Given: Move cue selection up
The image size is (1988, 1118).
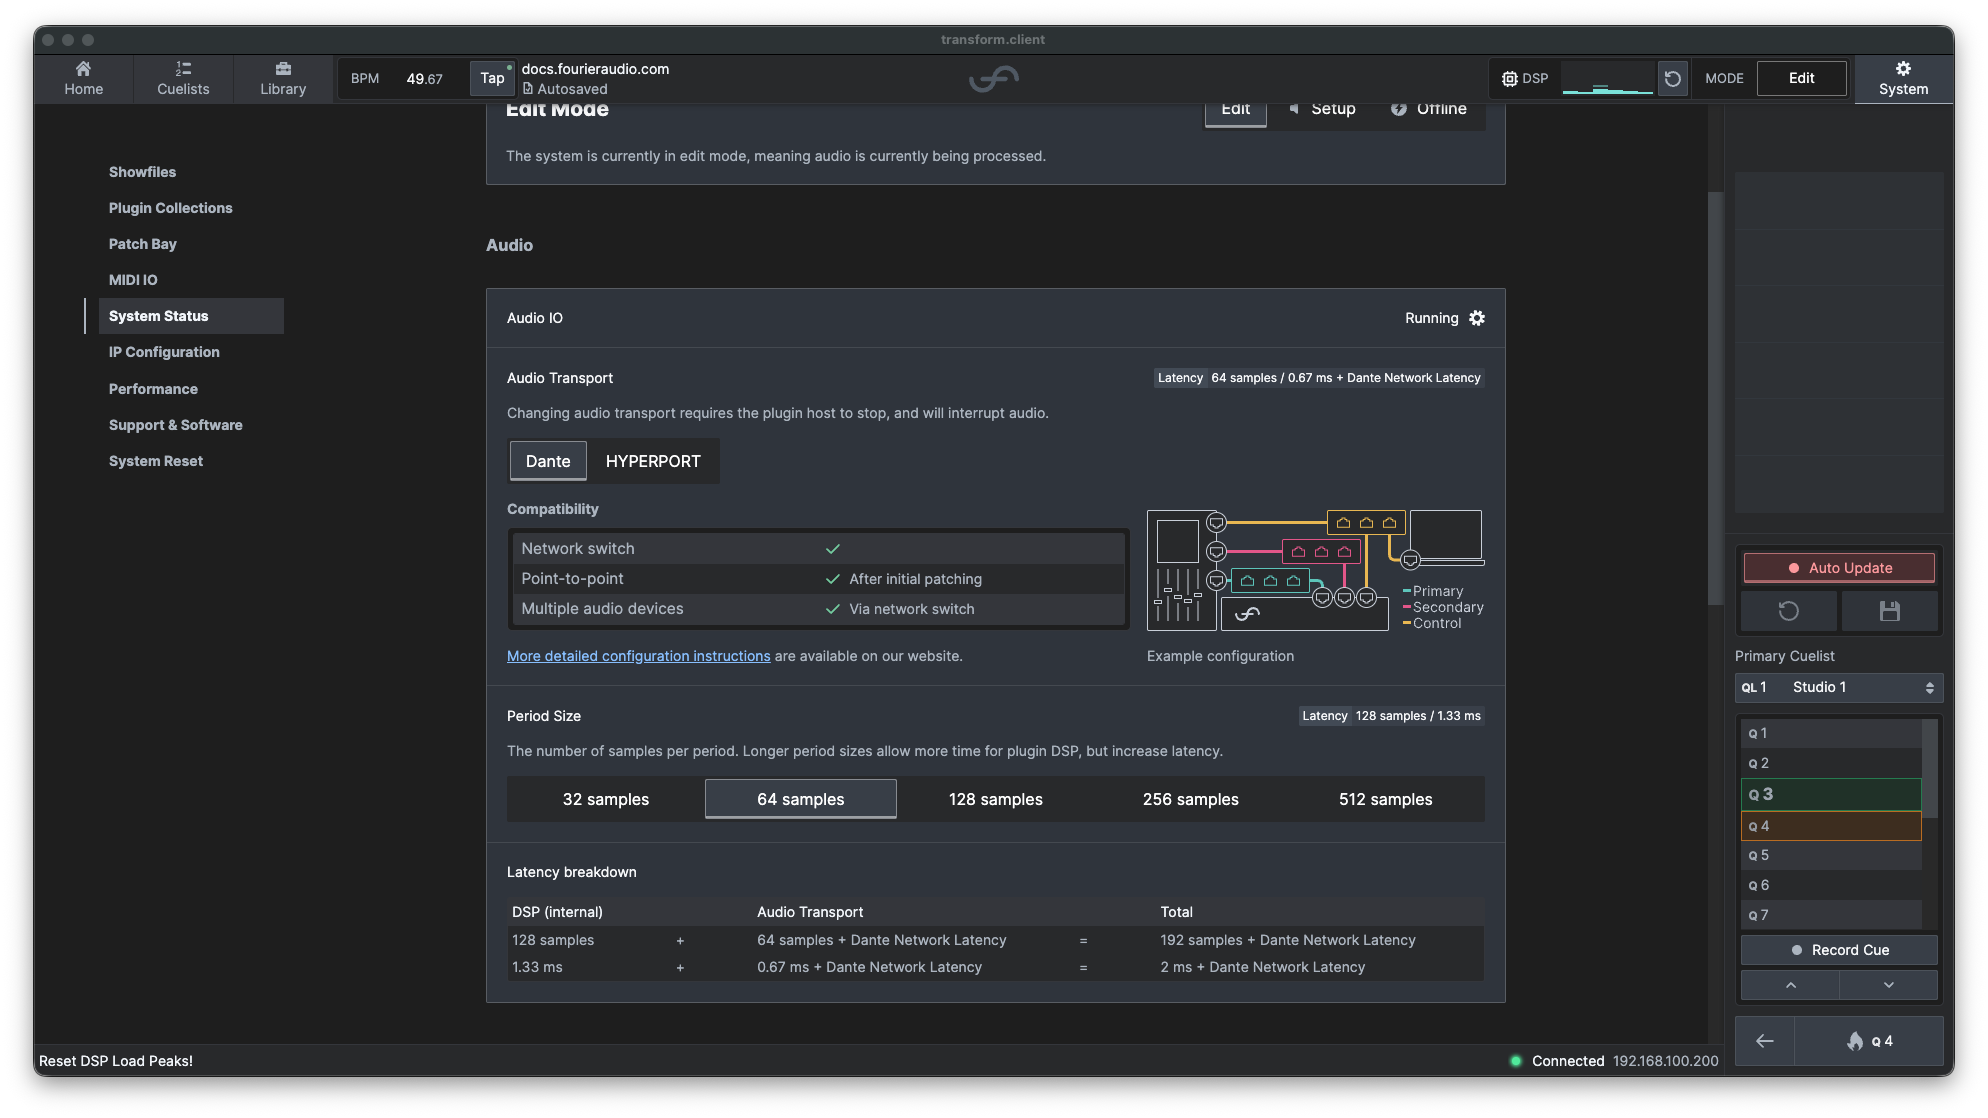Looking at the screenshot, I should (1790, 985).
